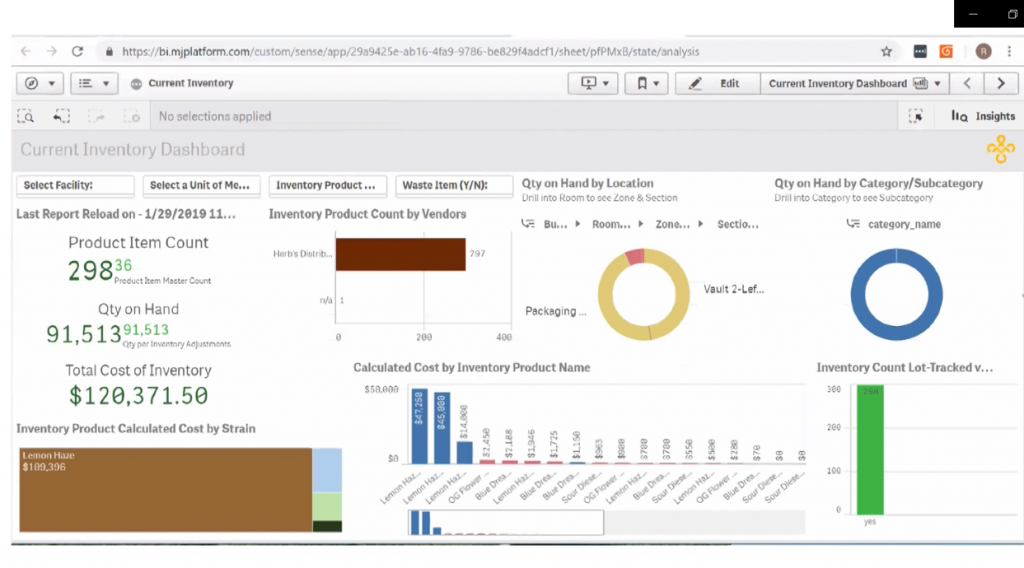The image size is (1024, 568).
Task: Open the navigation compass menu
Action: coord(40,84)
